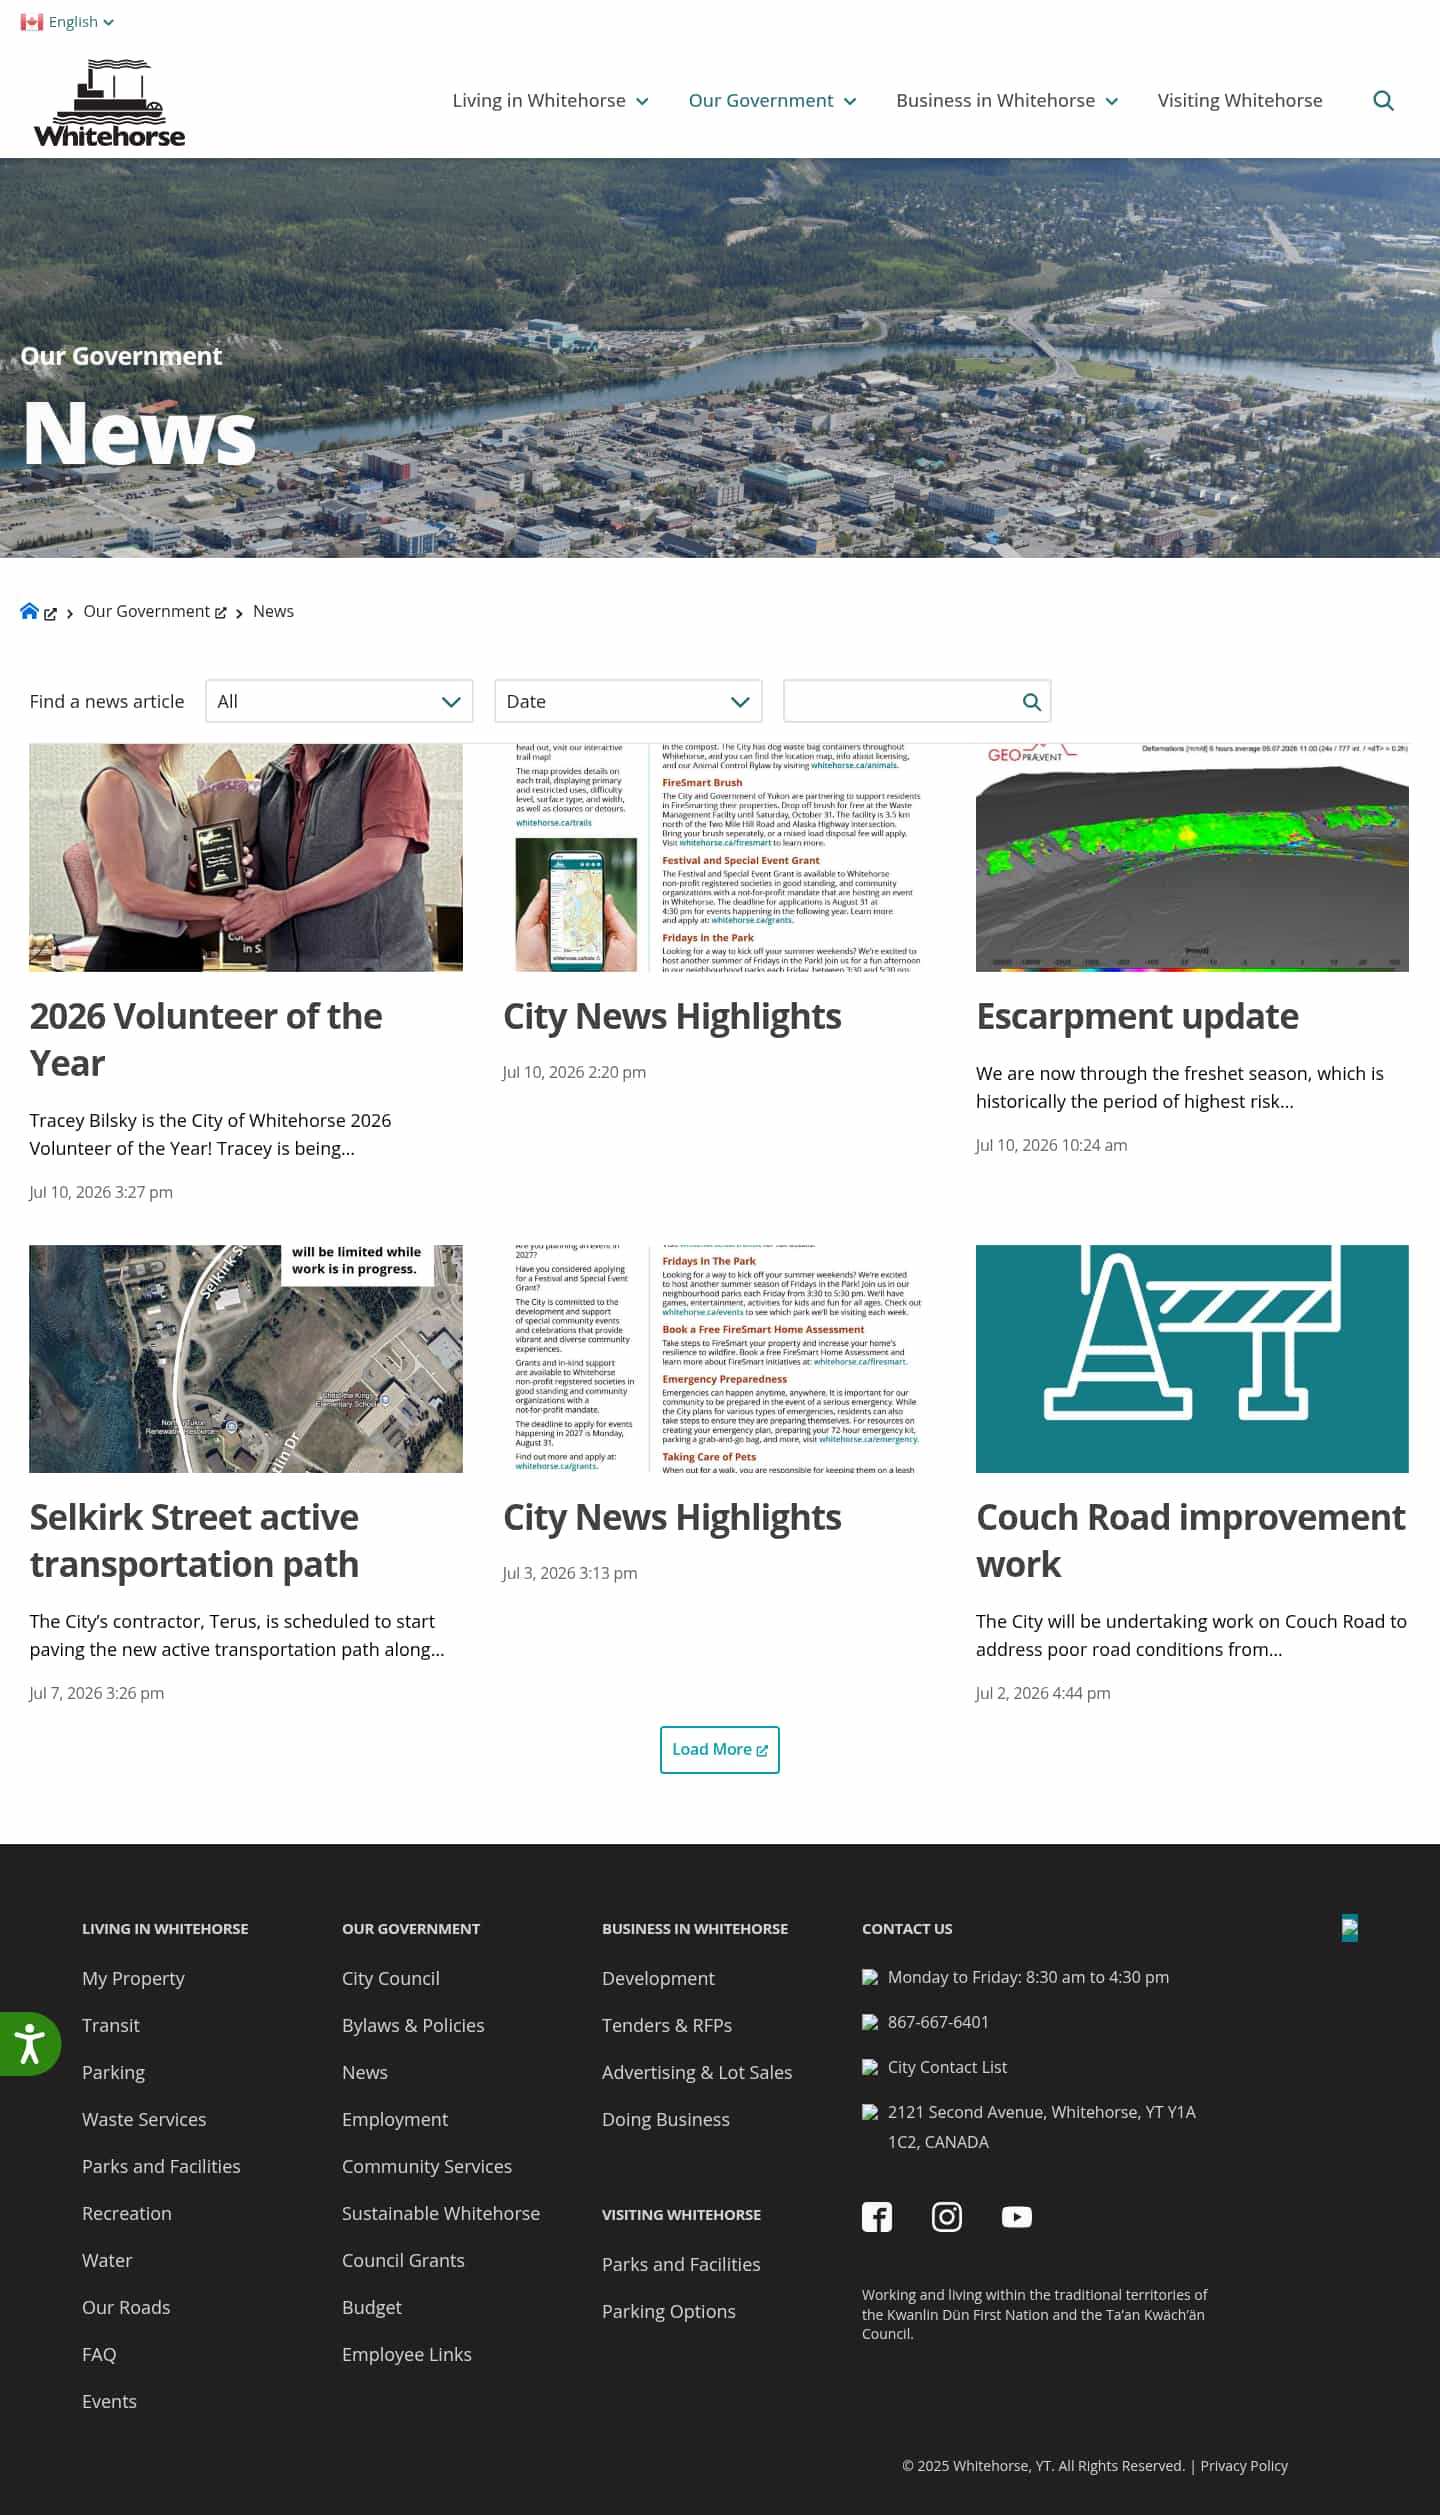Open the Jul 10 City News Highlights thumbnail
The width and height of the screenshot is (1440, 2515).
pyautogui.click(x=719, y=857)
